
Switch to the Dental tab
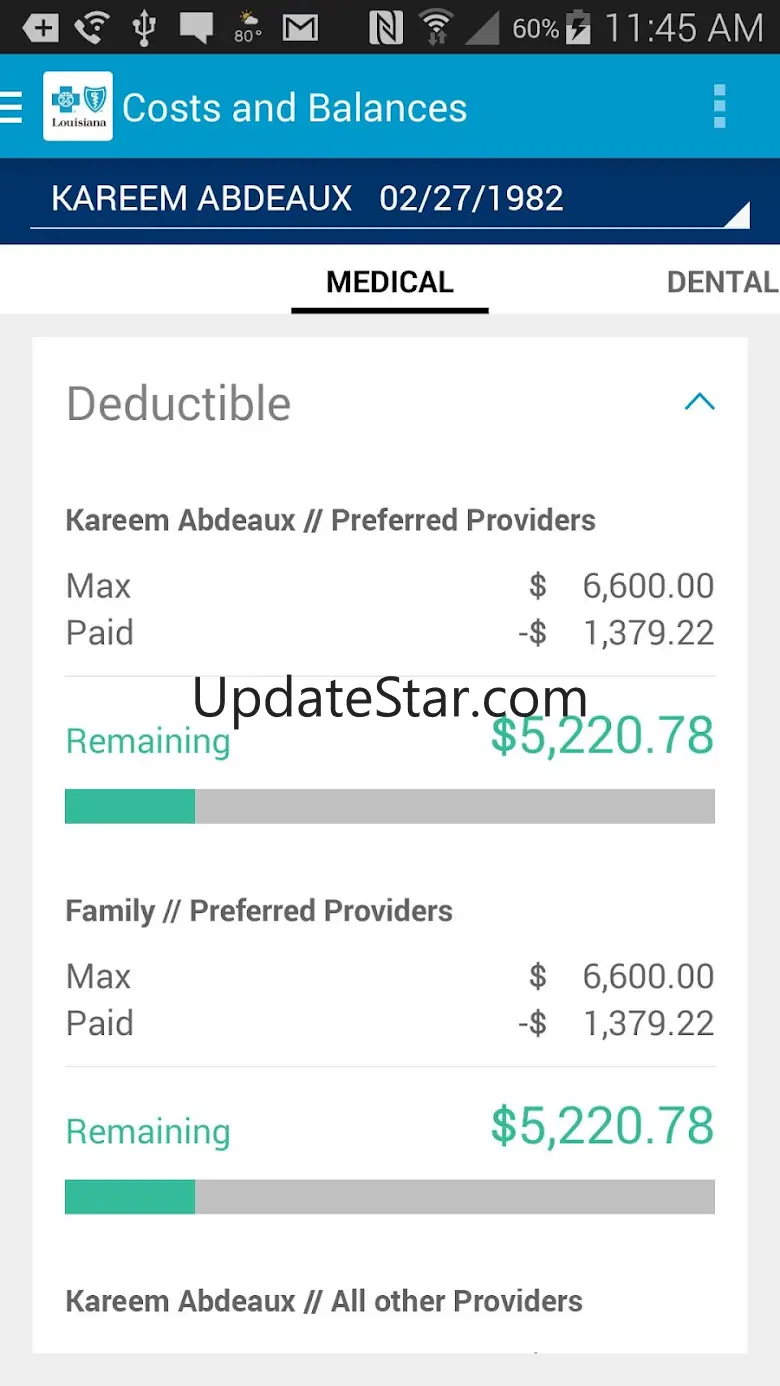[722, 282]
